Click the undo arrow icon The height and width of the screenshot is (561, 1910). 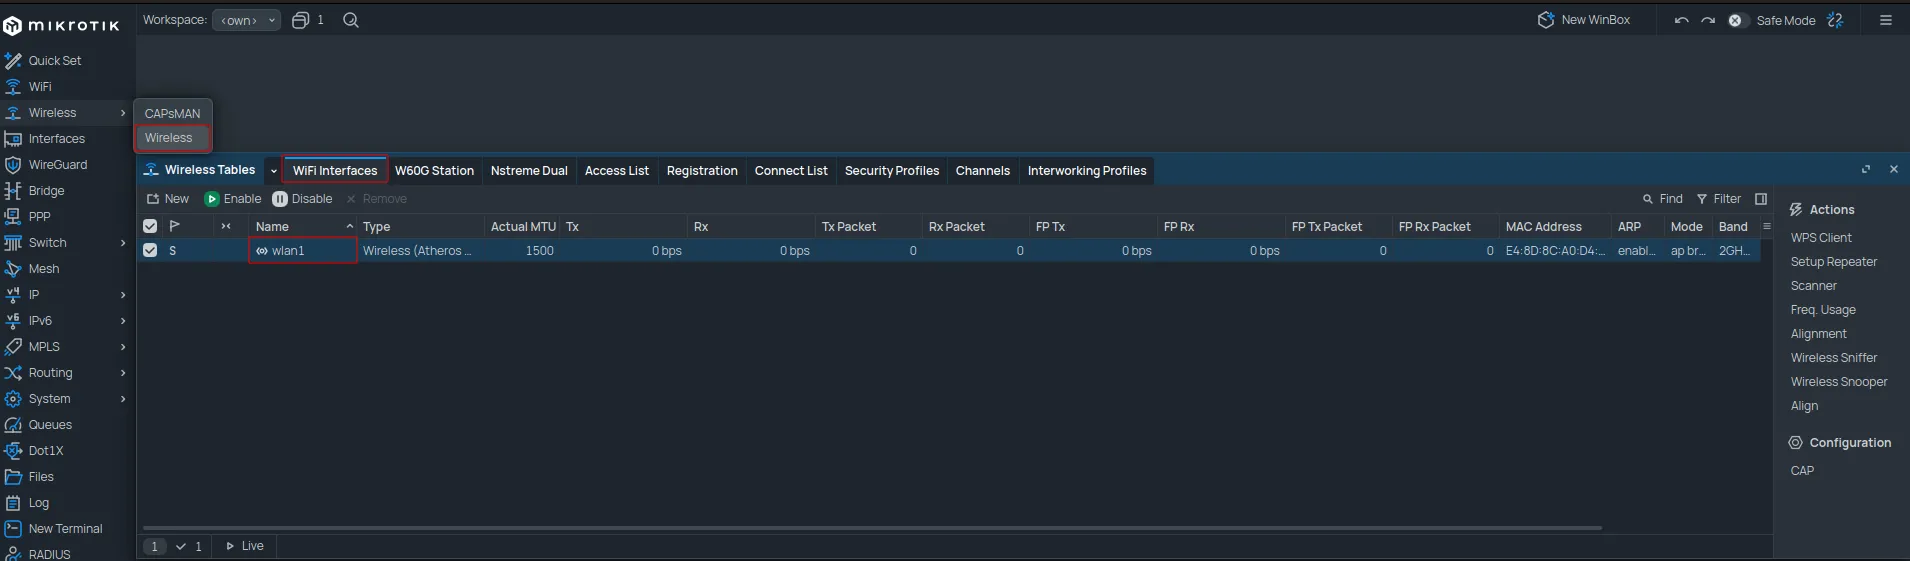pos(1681,20)
